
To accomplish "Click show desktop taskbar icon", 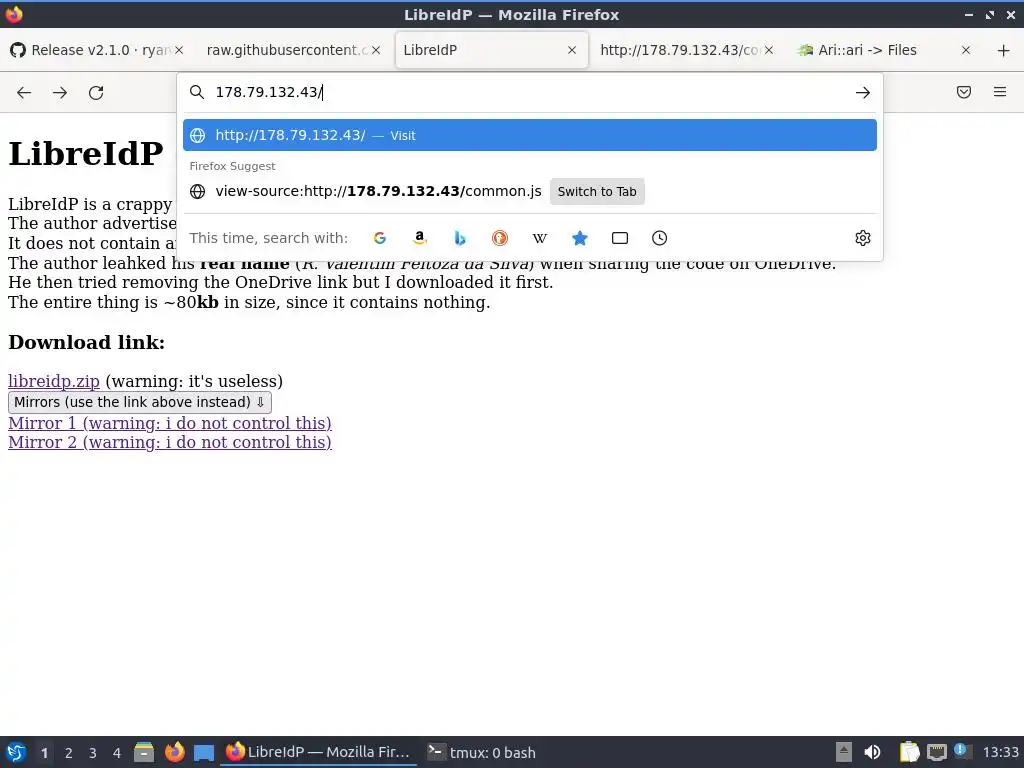I will [204, 753].
